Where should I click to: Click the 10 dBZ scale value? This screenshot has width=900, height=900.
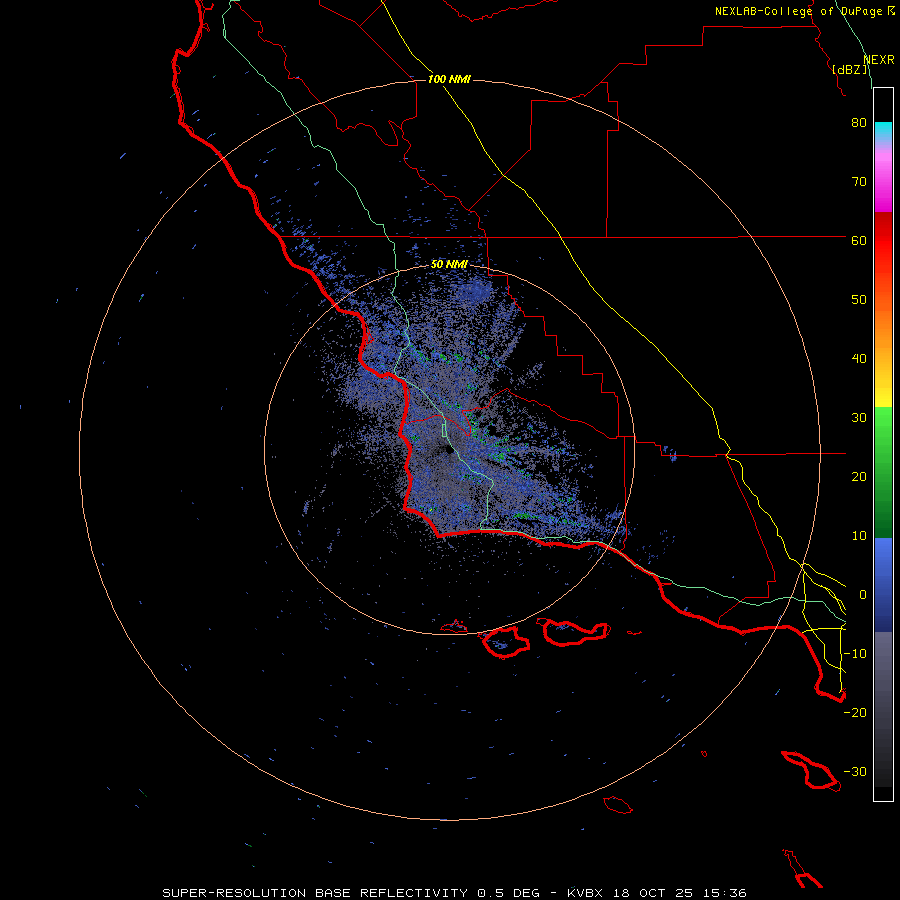pyautogui.click(x=859, y=536)
